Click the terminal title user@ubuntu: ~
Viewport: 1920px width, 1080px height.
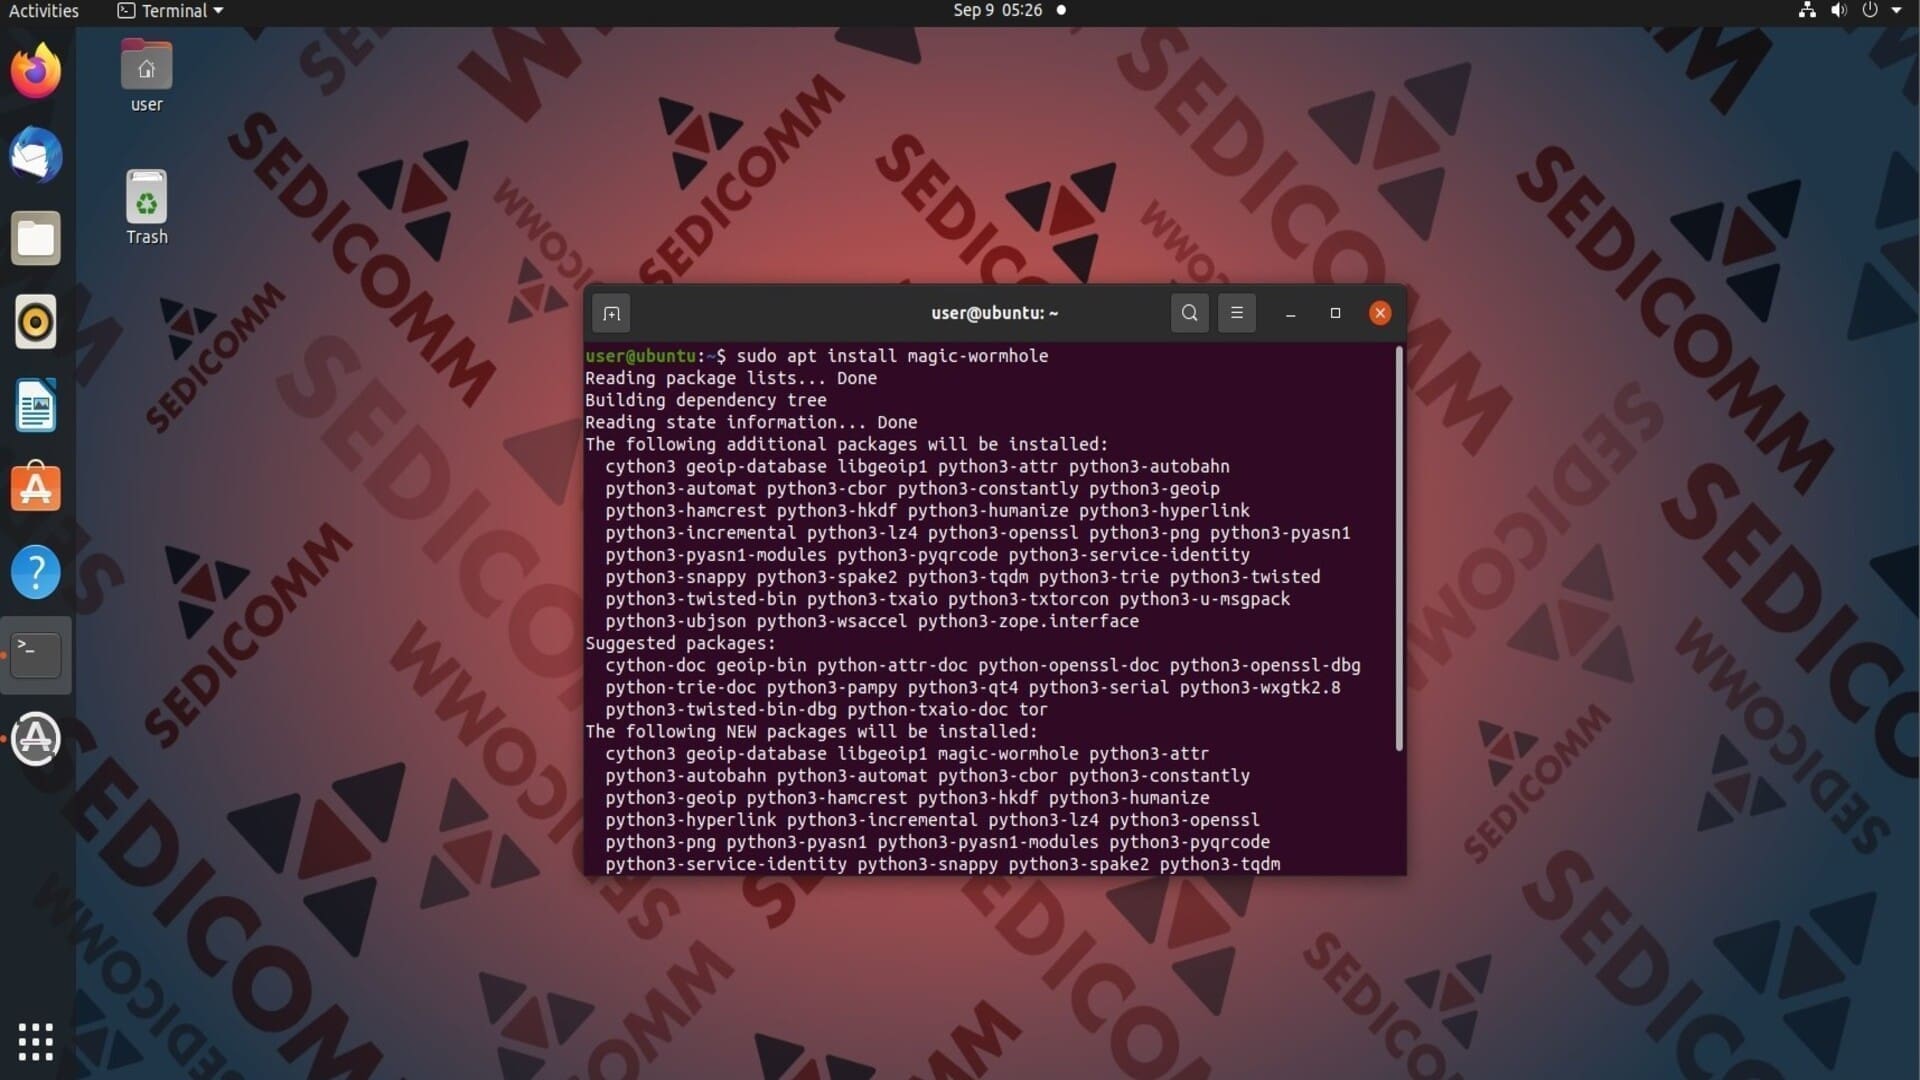pyautogui.click(x=995, y=313)
